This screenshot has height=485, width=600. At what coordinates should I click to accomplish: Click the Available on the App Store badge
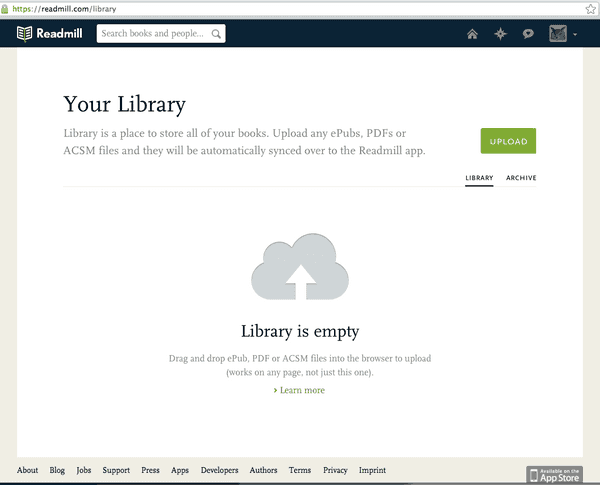pyautogui.click(x=554, y=475)
